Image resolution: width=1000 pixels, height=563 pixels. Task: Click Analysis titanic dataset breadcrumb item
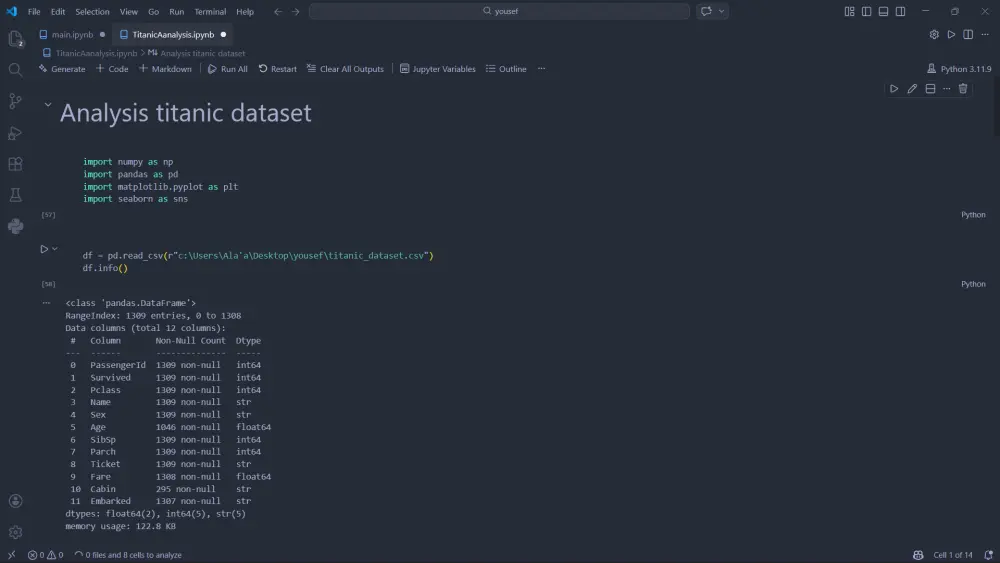(x=203, y=54)
